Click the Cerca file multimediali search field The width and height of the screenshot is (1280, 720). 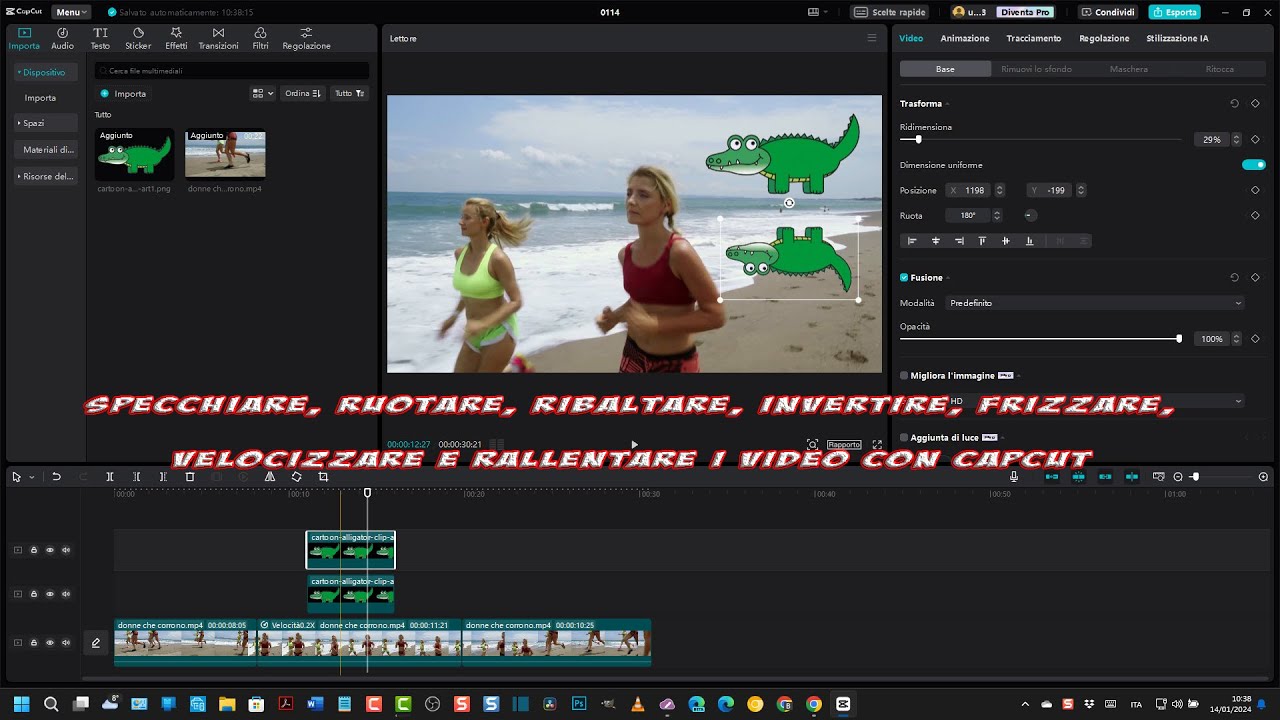coord(232,71)
